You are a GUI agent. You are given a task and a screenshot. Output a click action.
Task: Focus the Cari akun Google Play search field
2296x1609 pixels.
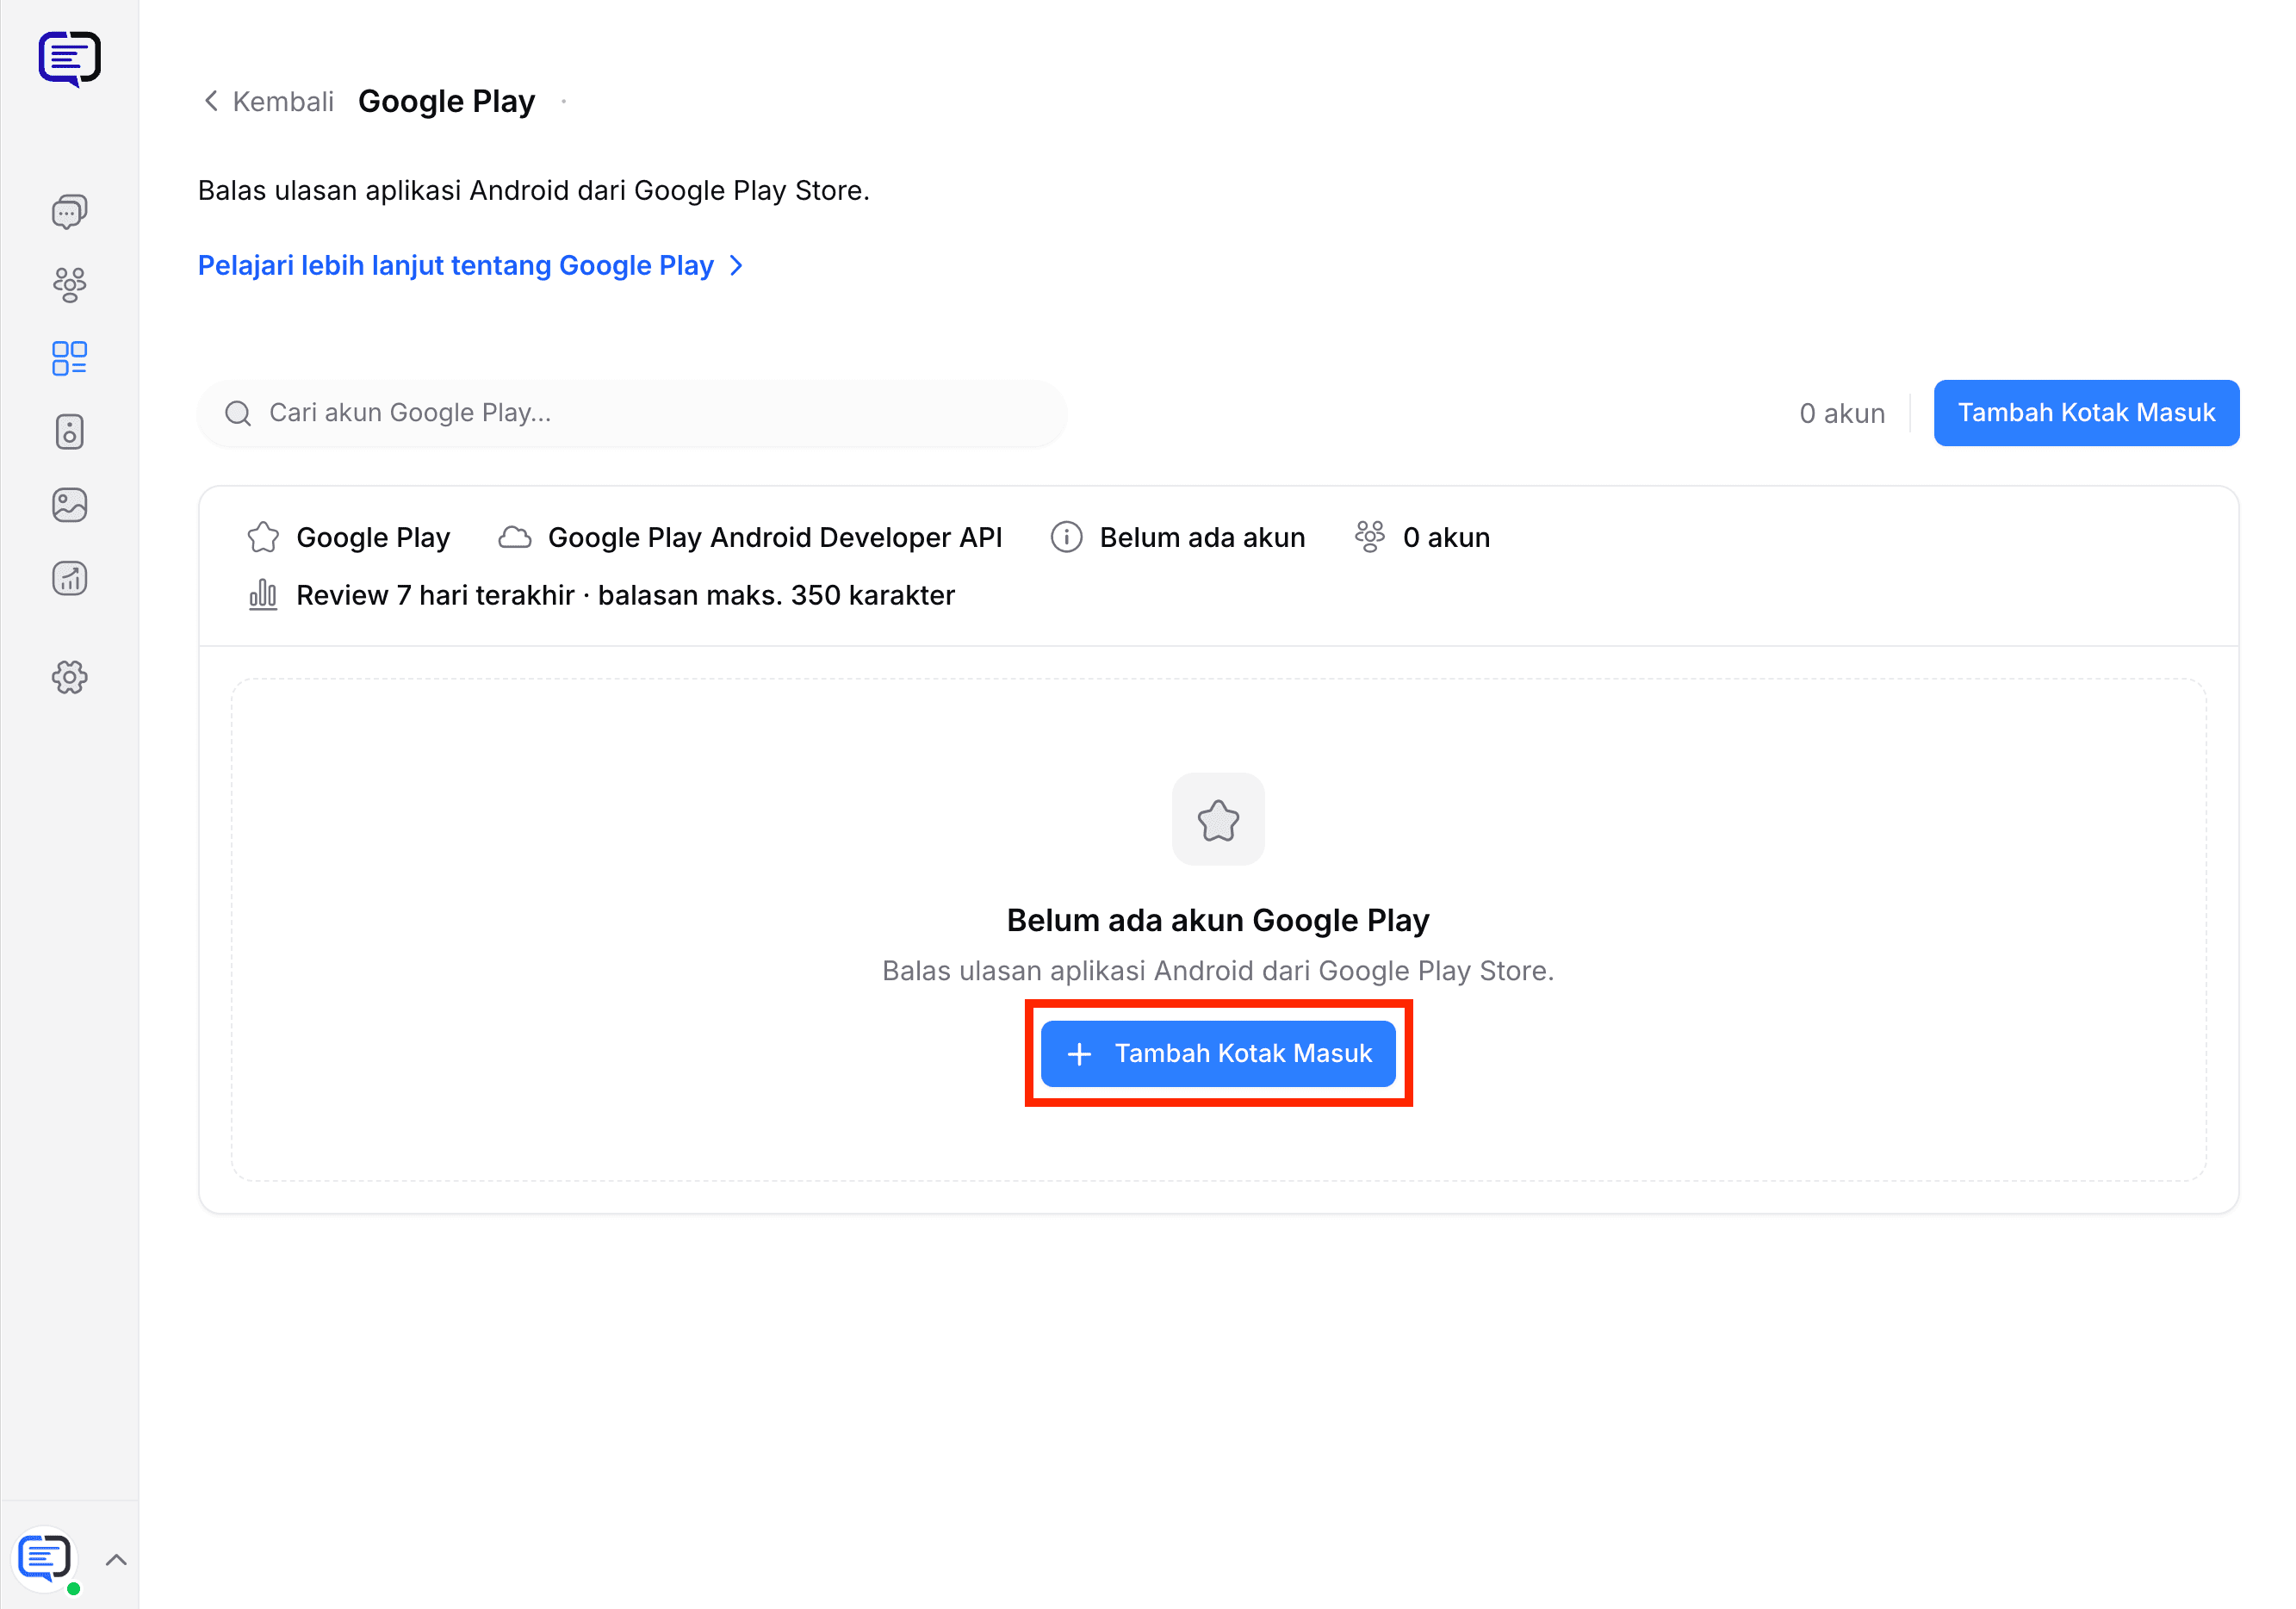pyautogui.click(x=632, y=413)
